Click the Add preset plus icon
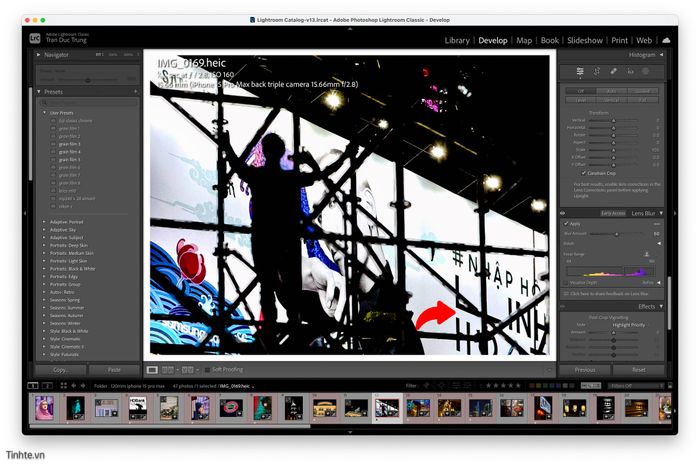The image size is (700, 464). pos(136,92)
